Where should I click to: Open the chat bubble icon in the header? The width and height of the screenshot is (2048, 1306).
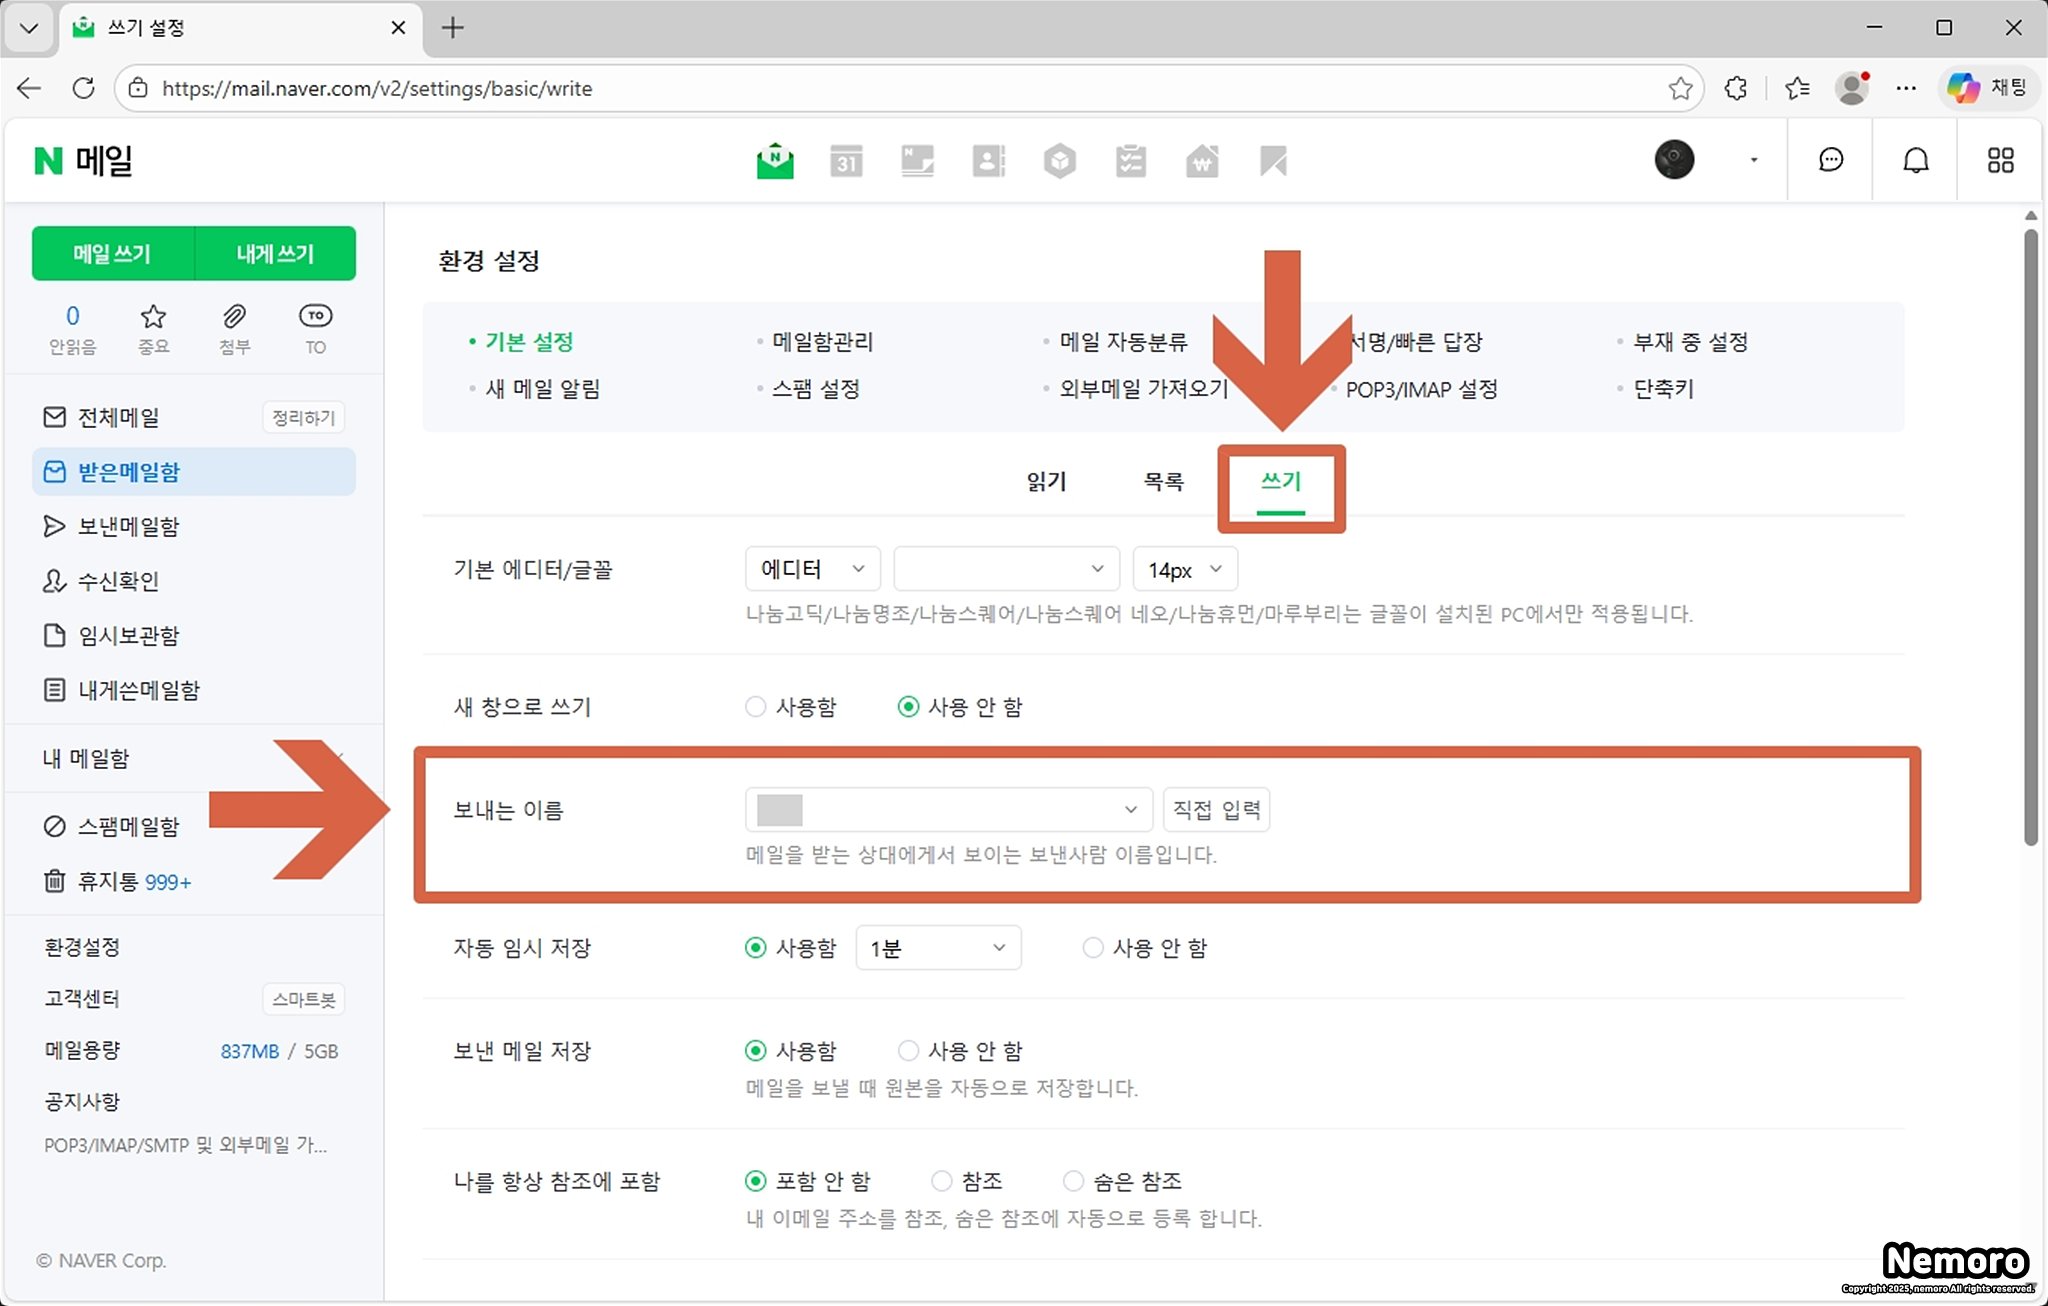click(1830, 161)
